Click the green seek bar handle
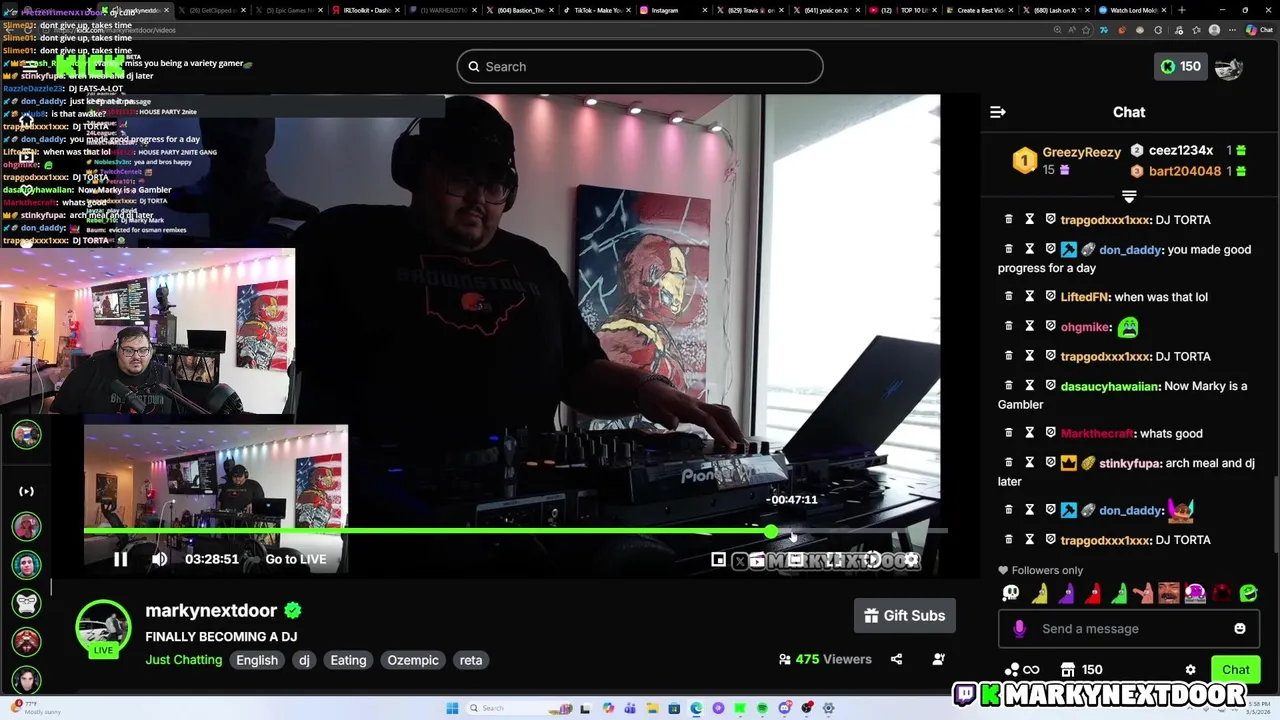Image resolution: width=1280 pixels, height=720 pixels. pyautogui.click(x=771, y=531)
